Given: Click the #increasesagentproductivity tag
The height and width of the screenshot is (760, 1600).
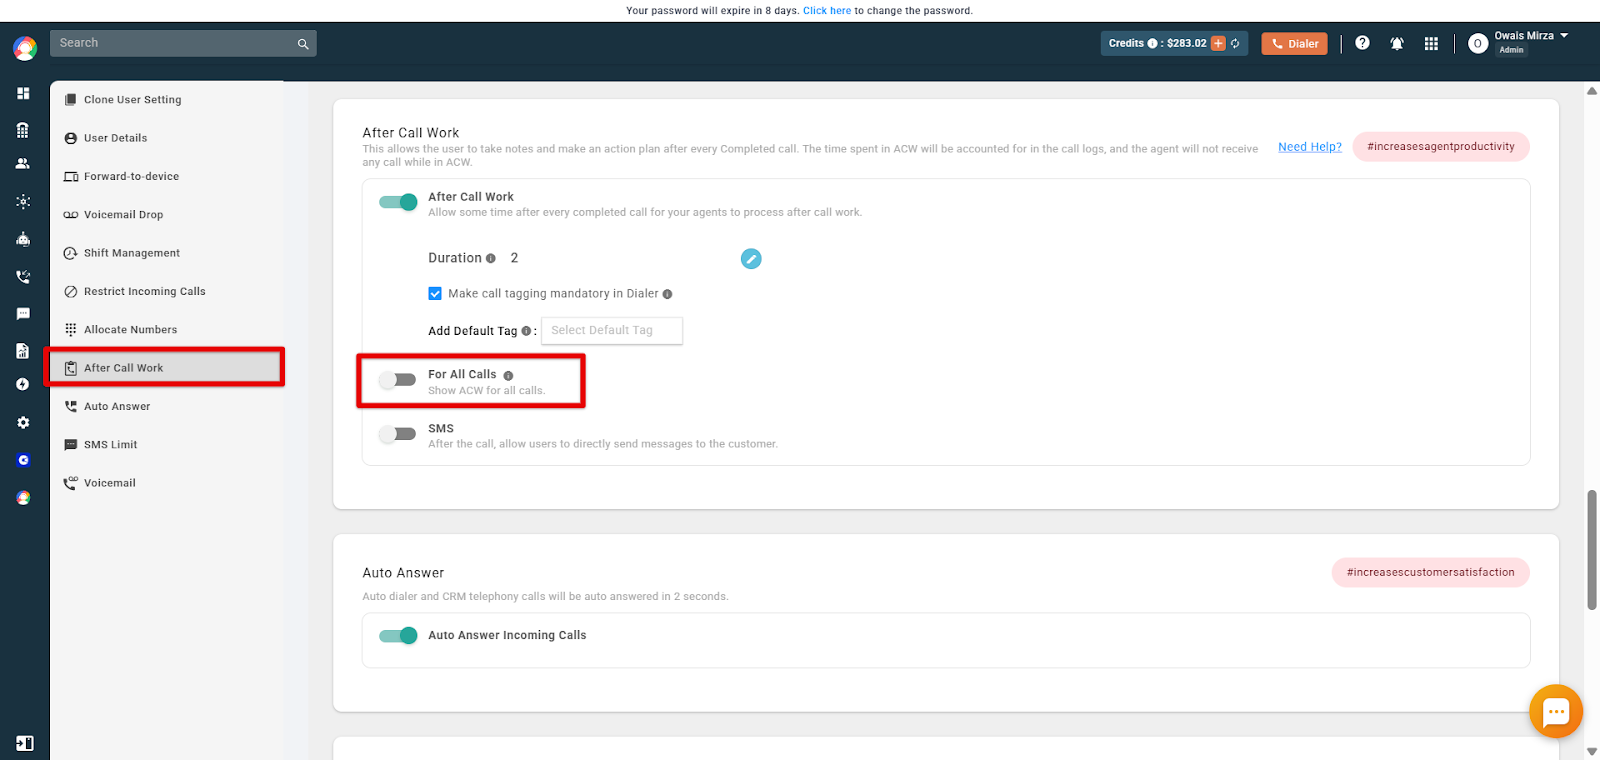Looking at the screenshot, I should pos(1441,147).
